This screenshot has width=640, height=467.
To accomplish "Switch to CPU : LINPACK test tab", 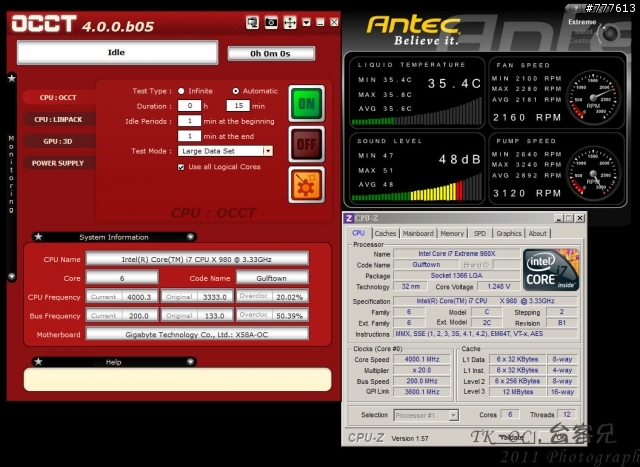I will (59, 119).
